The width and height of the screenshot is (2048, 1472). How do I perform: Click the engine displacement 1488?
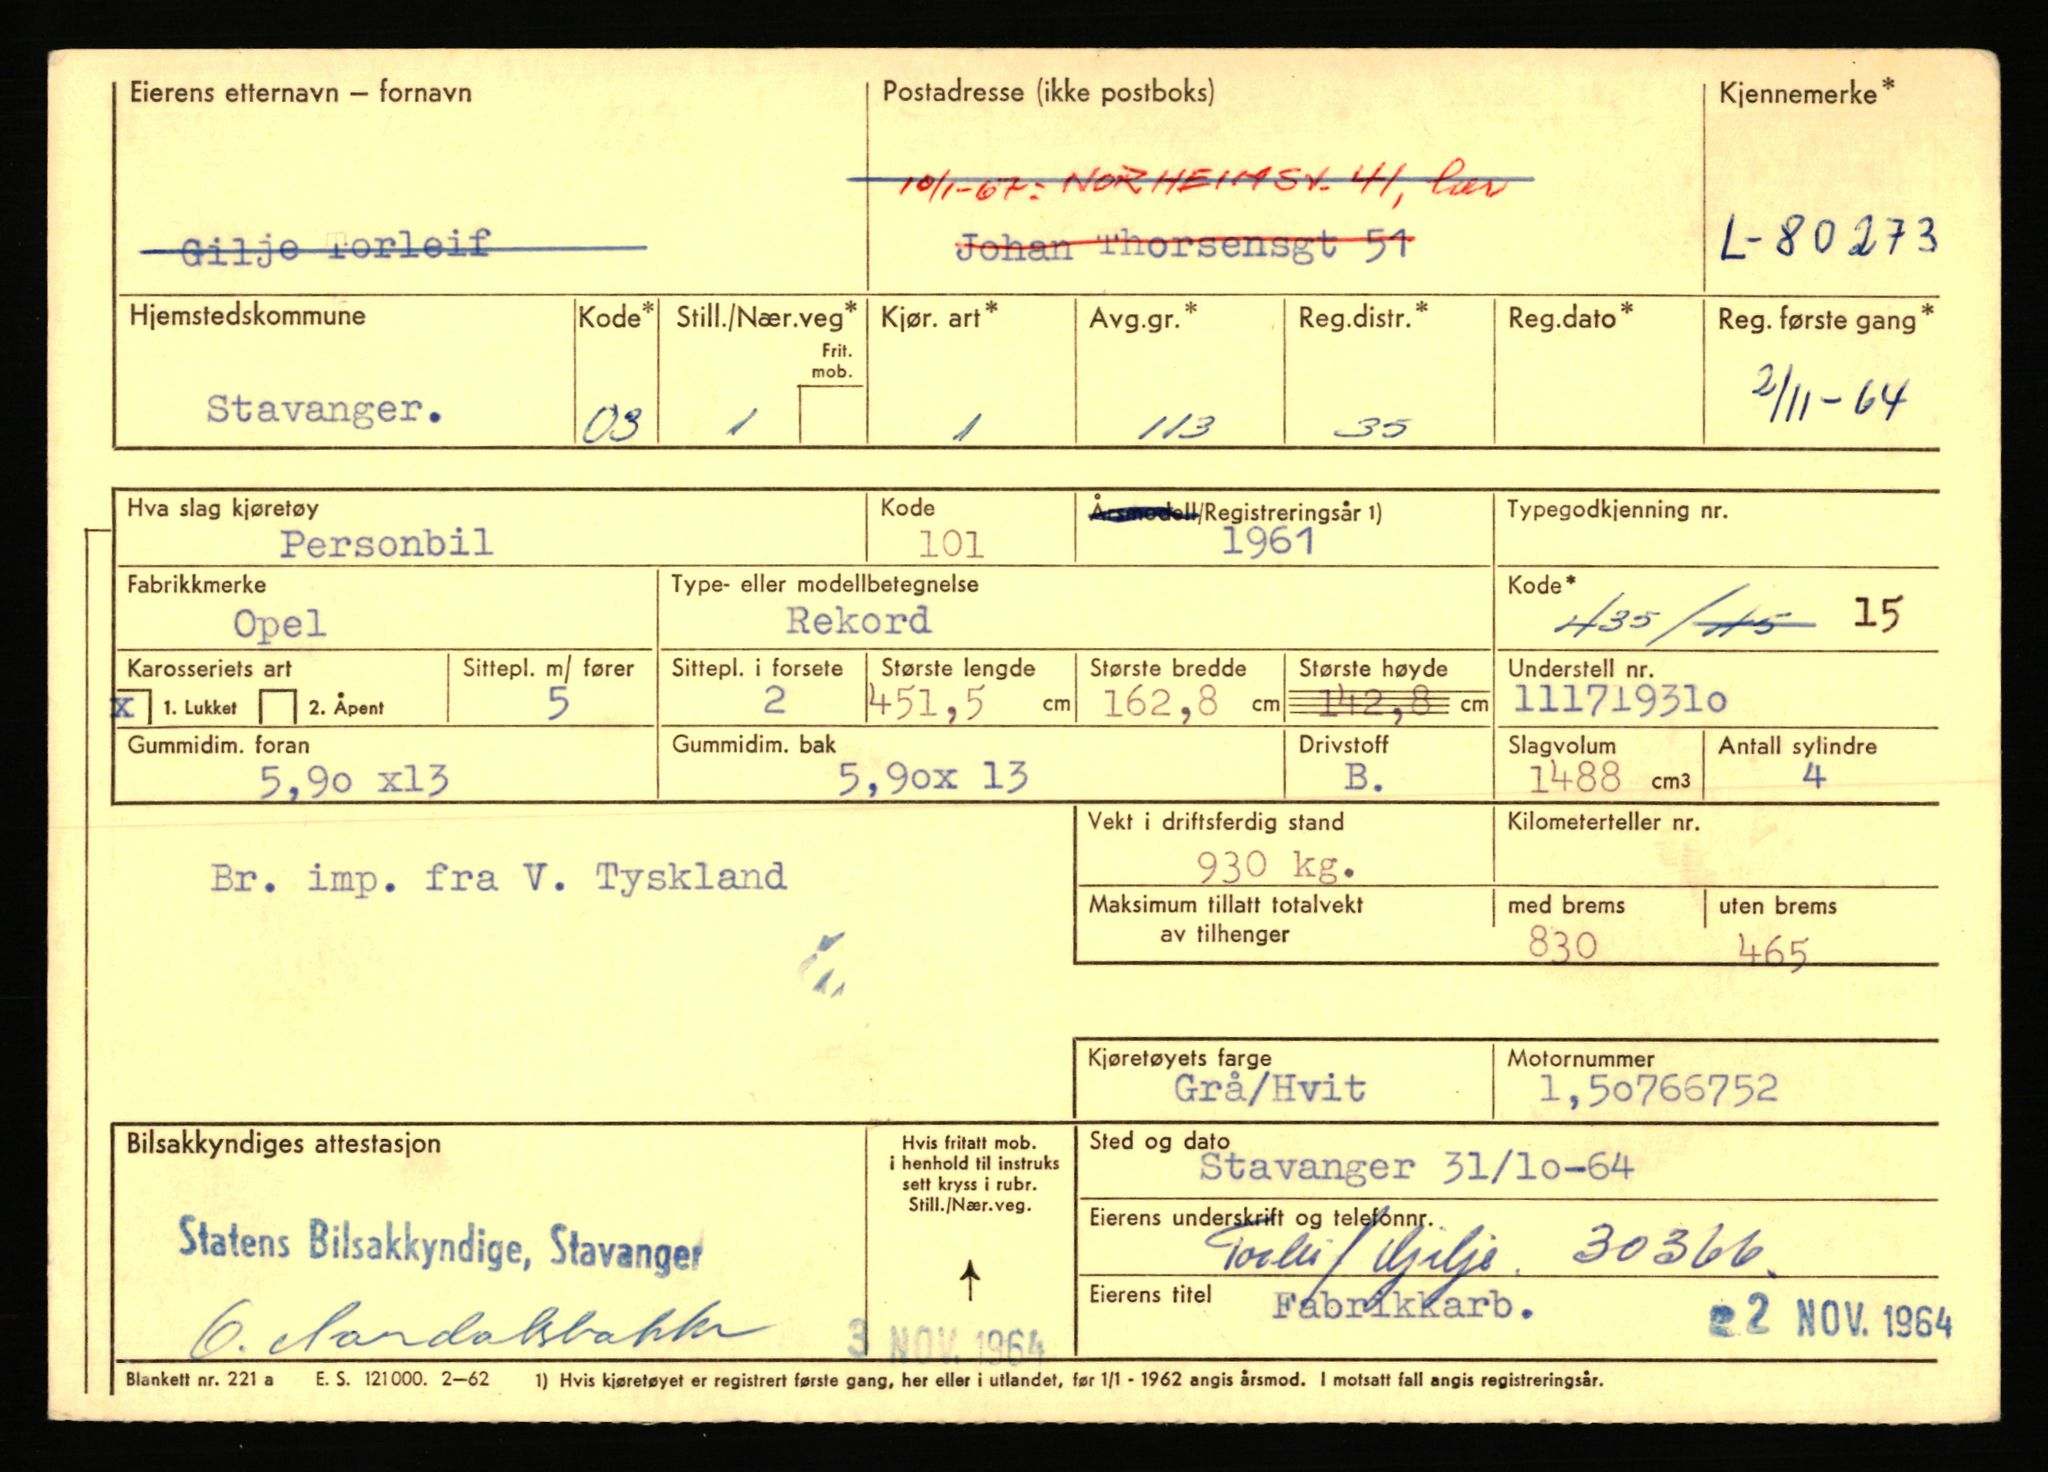[1574, 777]
